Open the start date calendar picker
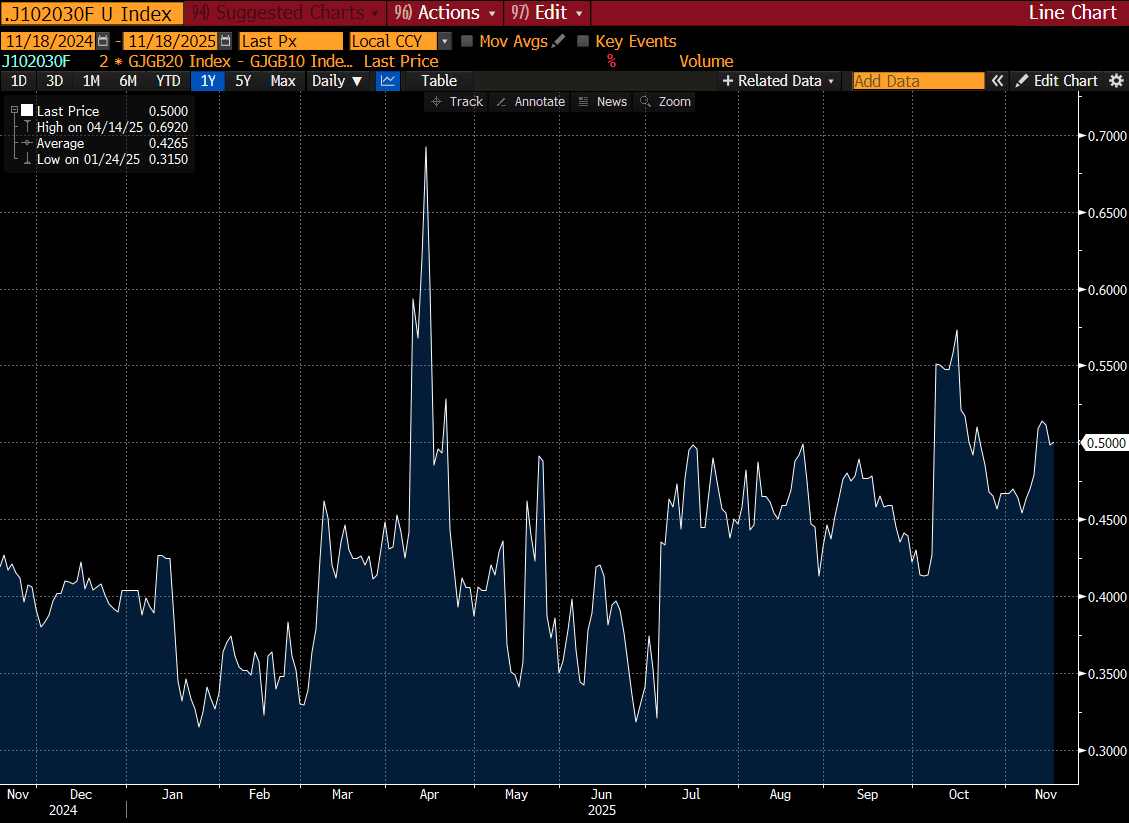Screen dimensions: 1129x823 pyautogui.click(x=103, y=41)
